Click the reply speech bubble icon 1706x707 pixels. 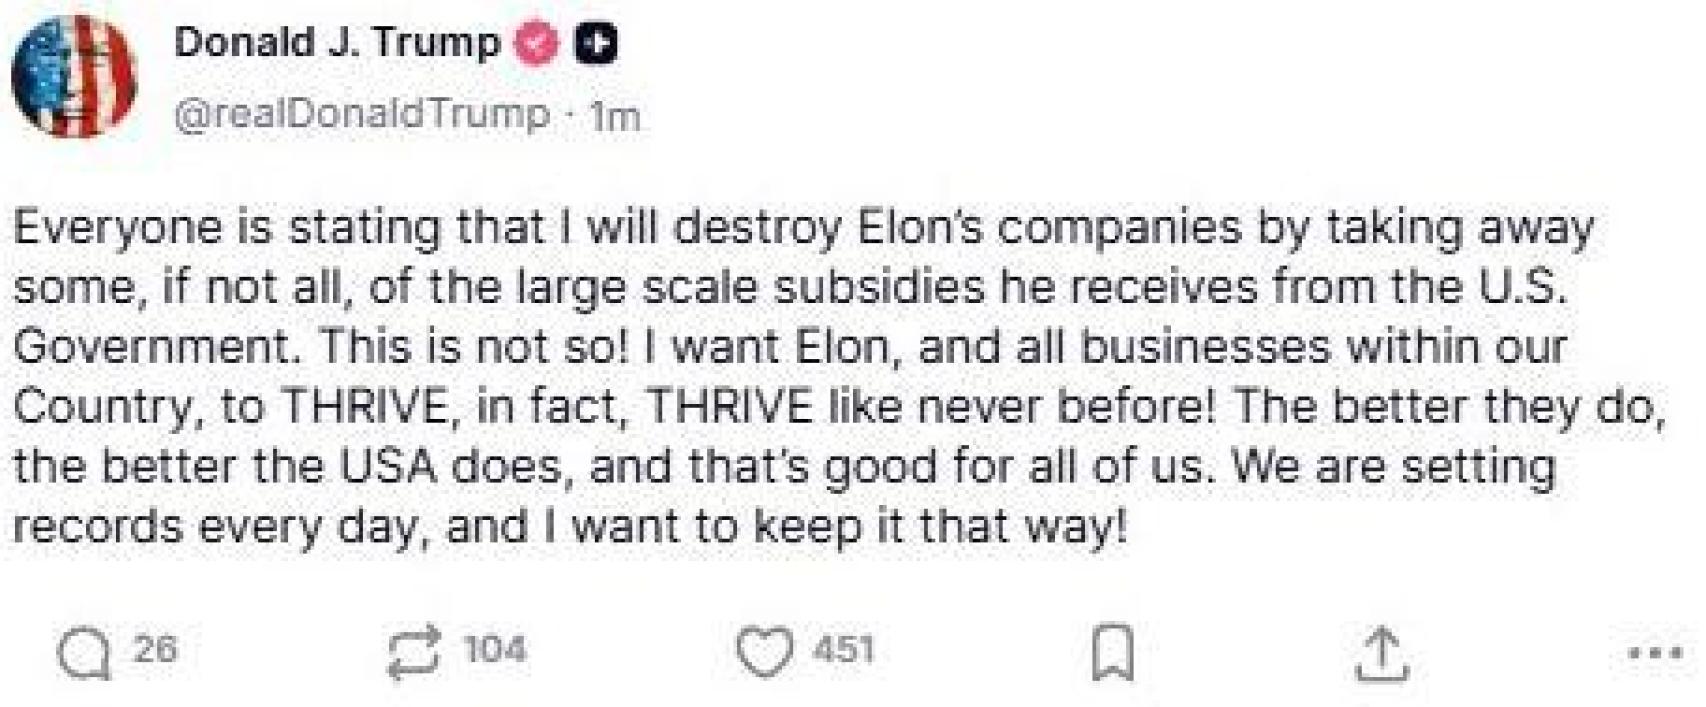click(84, 653)
